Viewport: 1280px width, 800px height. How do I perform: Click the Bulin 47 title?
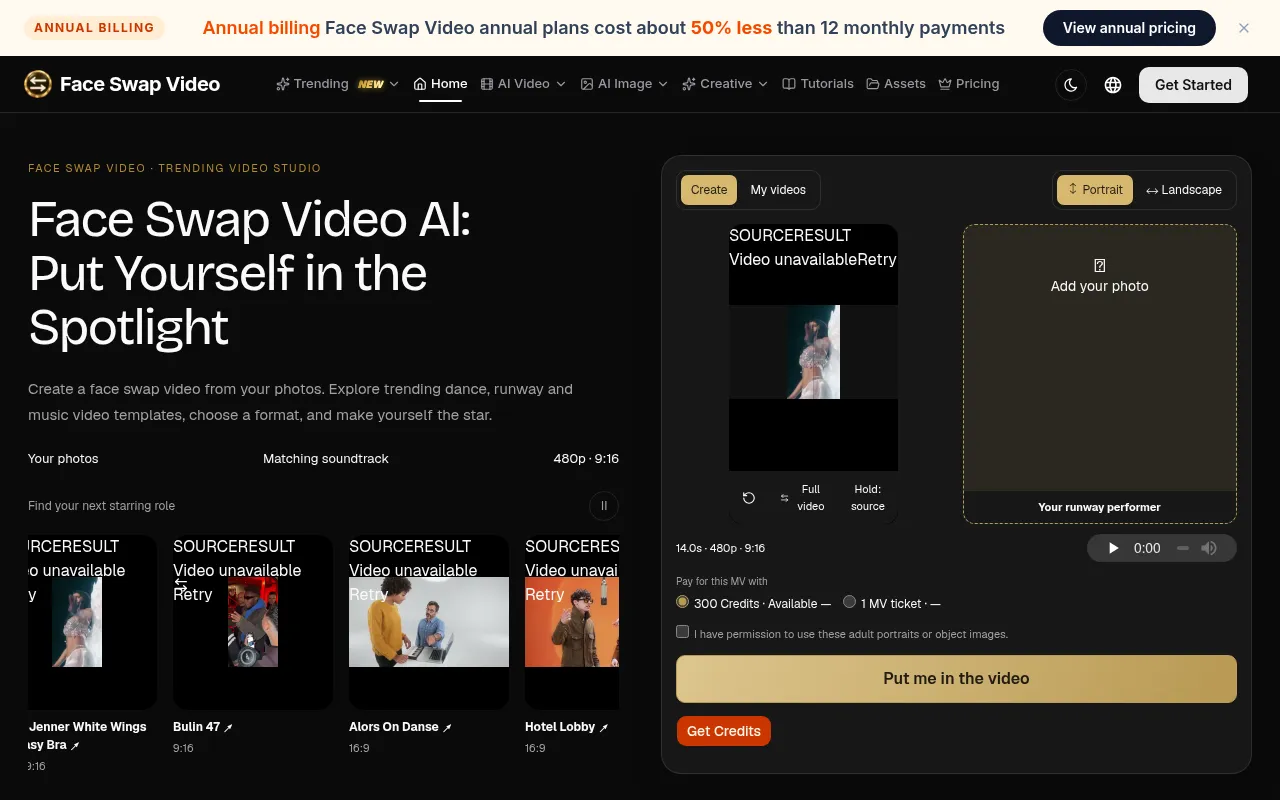[x=197, y=727]
